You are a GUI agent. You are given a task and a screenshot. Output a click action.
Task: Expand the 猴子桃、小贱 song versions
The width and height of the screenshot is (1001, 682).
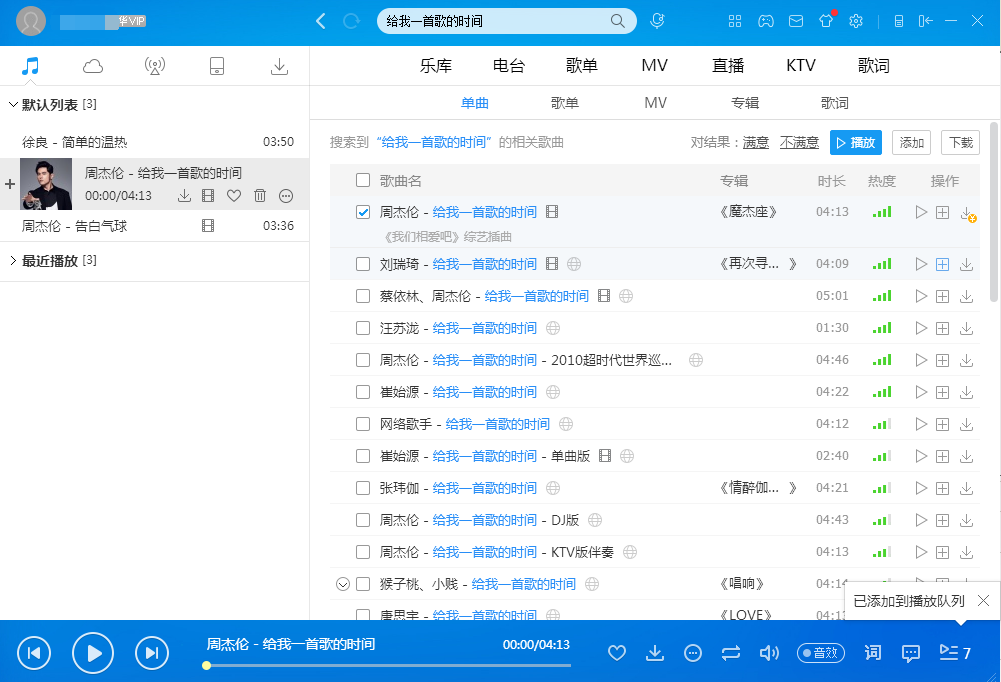[x=343, y=584]
